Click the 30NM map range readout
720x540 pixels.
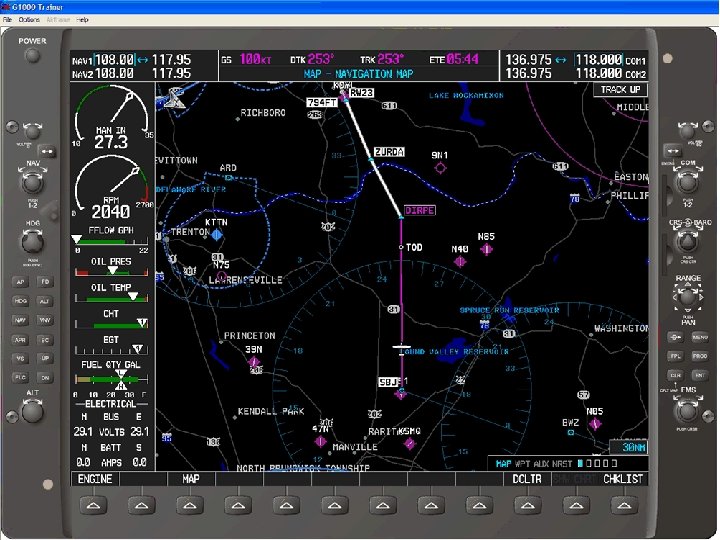point(629,447)
